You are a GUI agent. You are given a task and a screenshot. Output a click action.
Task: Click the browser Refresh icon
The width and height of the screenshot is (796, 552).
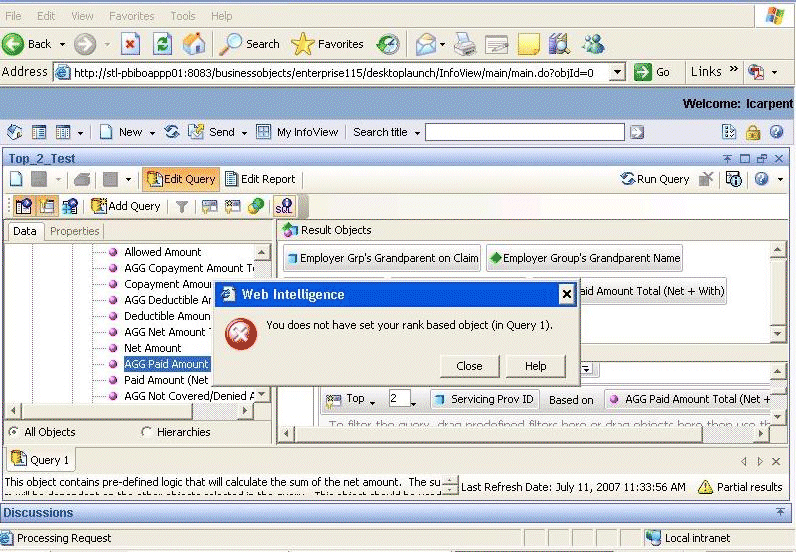(x=162, y=44)
